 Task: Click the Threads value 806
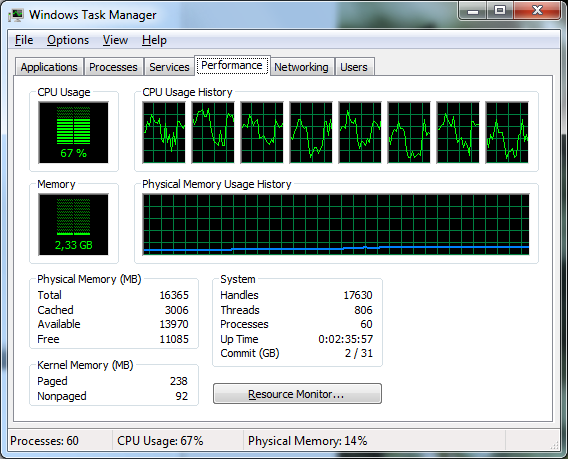(363, 310)
